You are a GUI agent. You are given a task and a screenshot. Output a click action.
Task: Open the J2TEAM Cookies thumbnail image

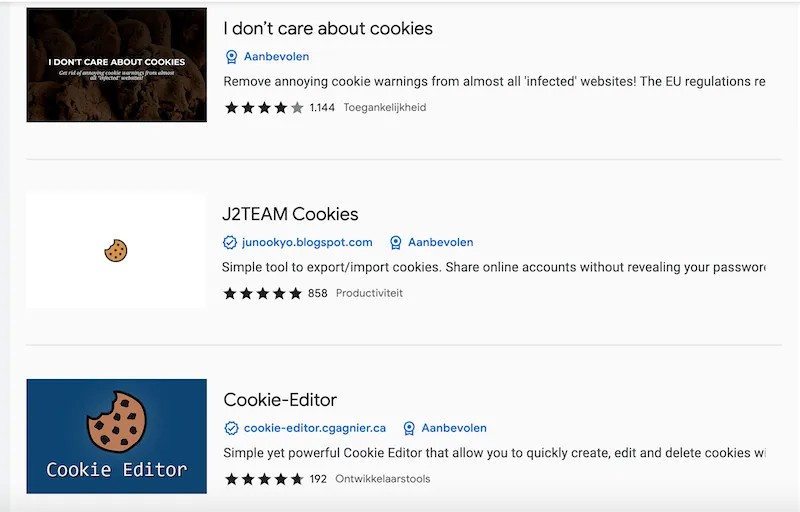click(116, 250)
